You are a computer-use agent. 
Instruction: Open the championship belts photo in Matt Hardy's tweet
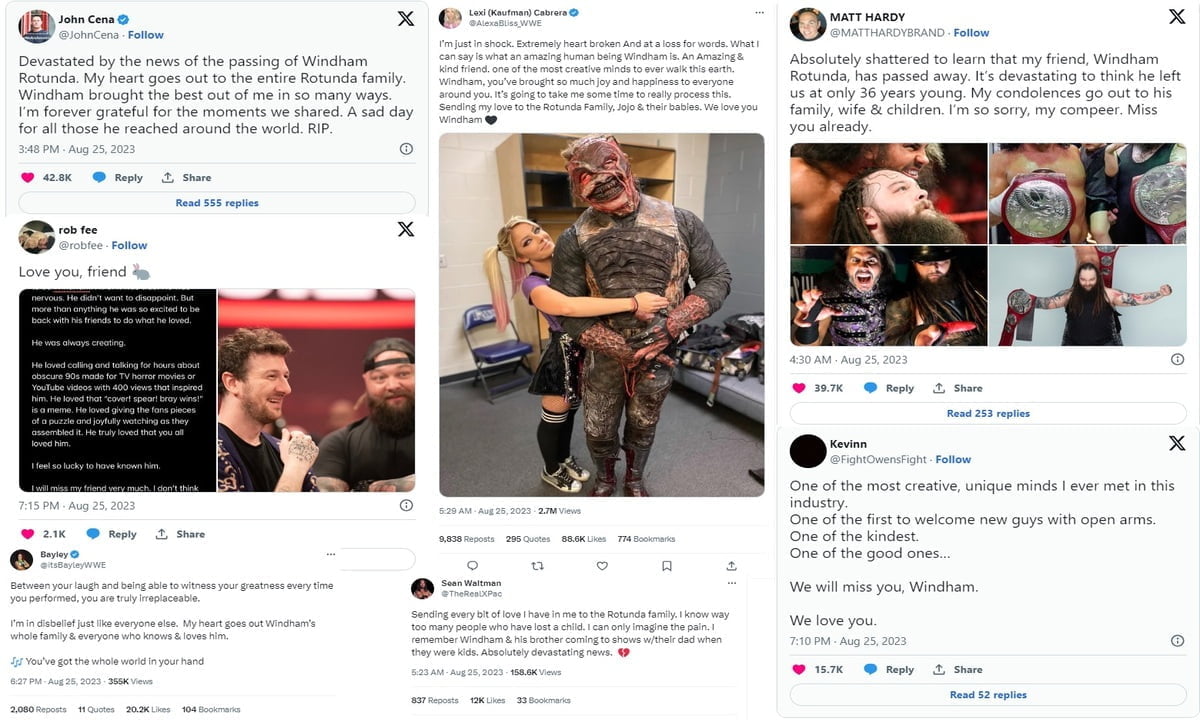pos(1088,194)
